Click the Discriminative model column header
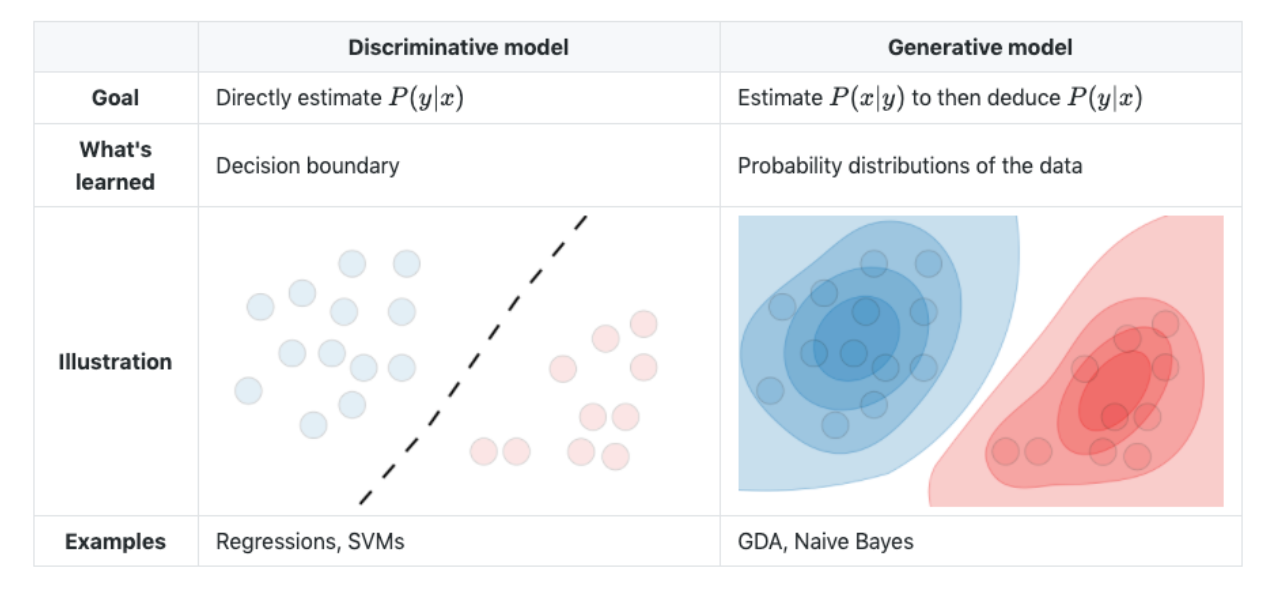The width and height of the screenshot is (1266, 592). coord(458,47)
